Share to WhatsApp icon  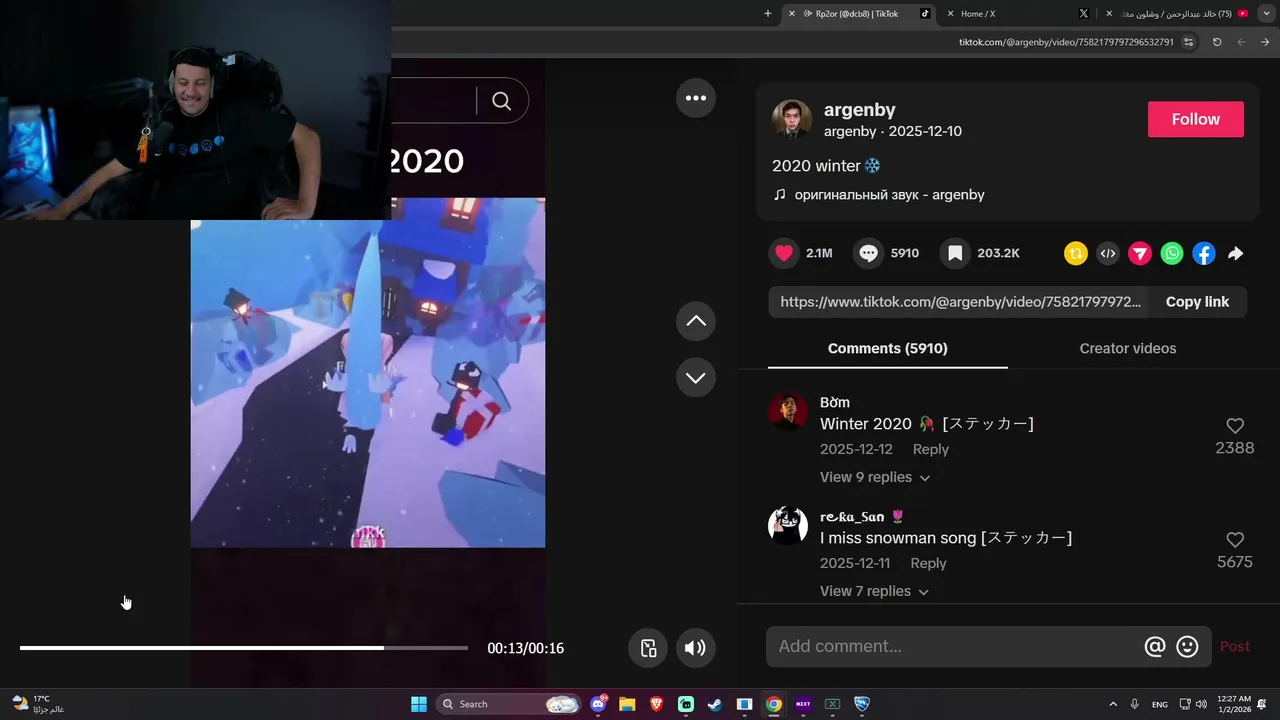point(1172,254)
